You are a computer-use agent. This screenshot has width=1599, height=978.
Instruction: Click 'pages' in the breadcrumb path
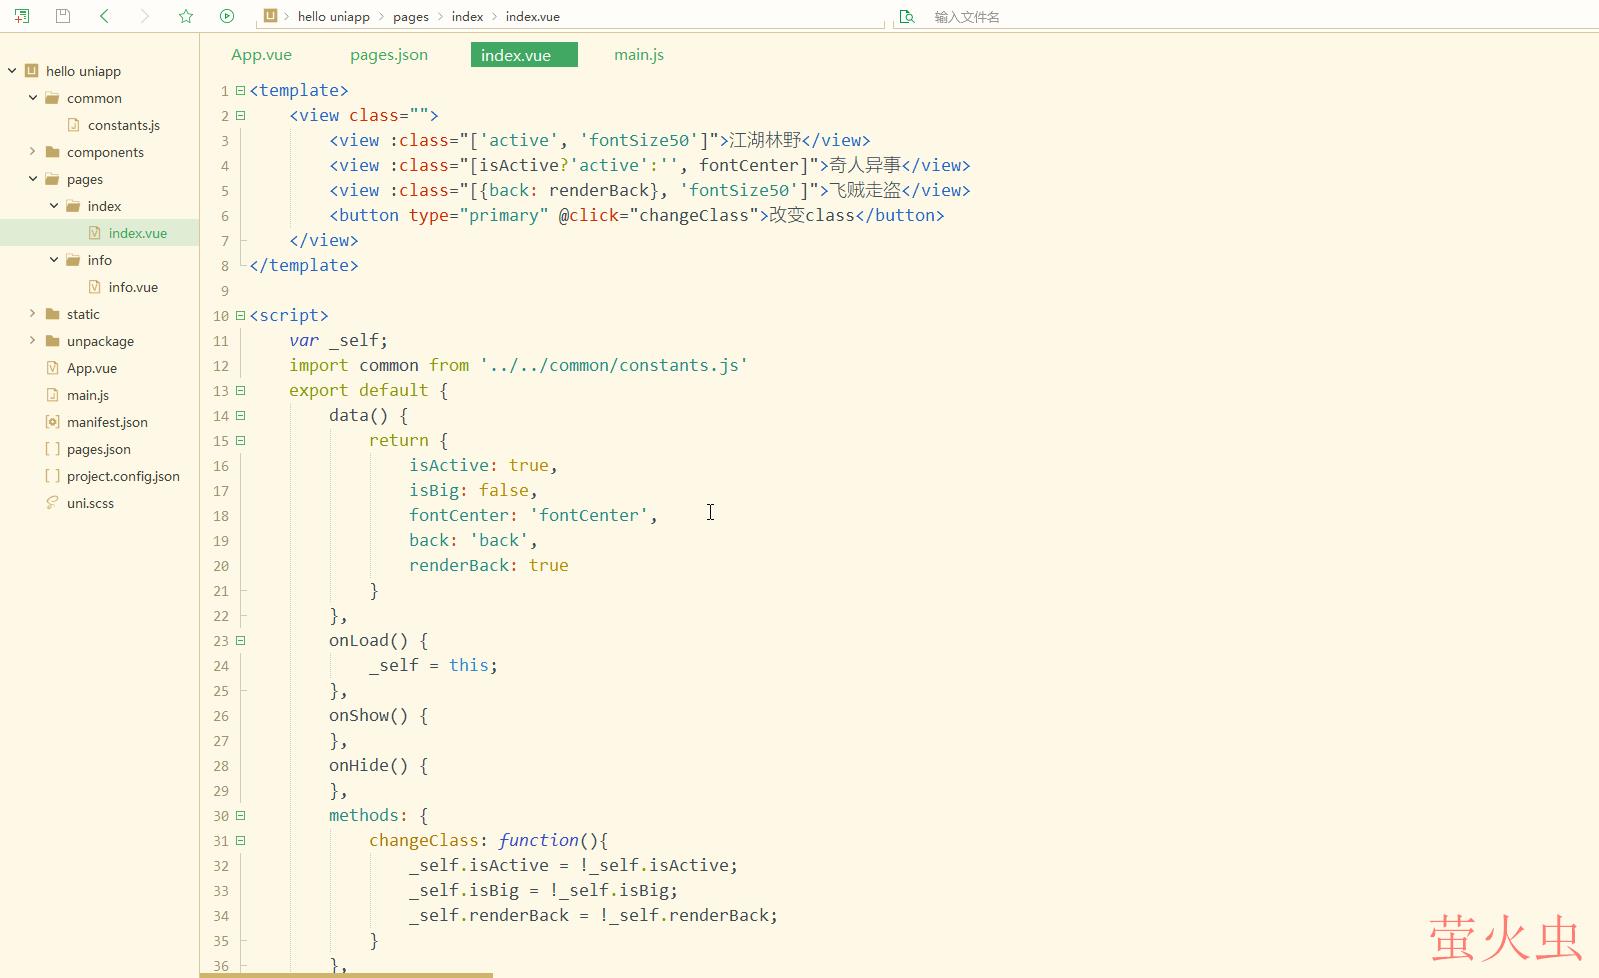[x=411, y=17]
